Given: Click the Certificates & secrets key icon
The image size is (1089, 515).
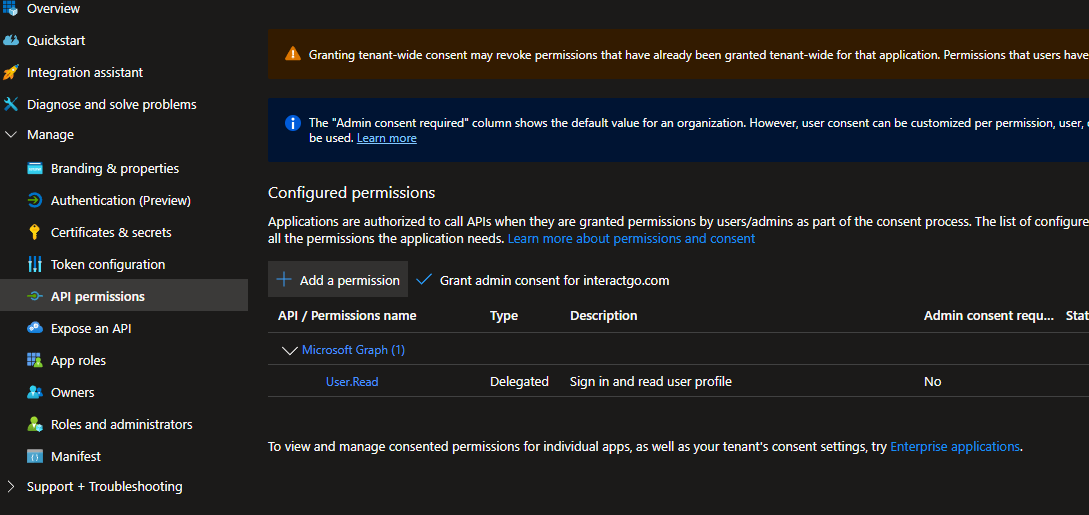Looking at the screenshot, I should pyautogui.click(x=35, y=233).
